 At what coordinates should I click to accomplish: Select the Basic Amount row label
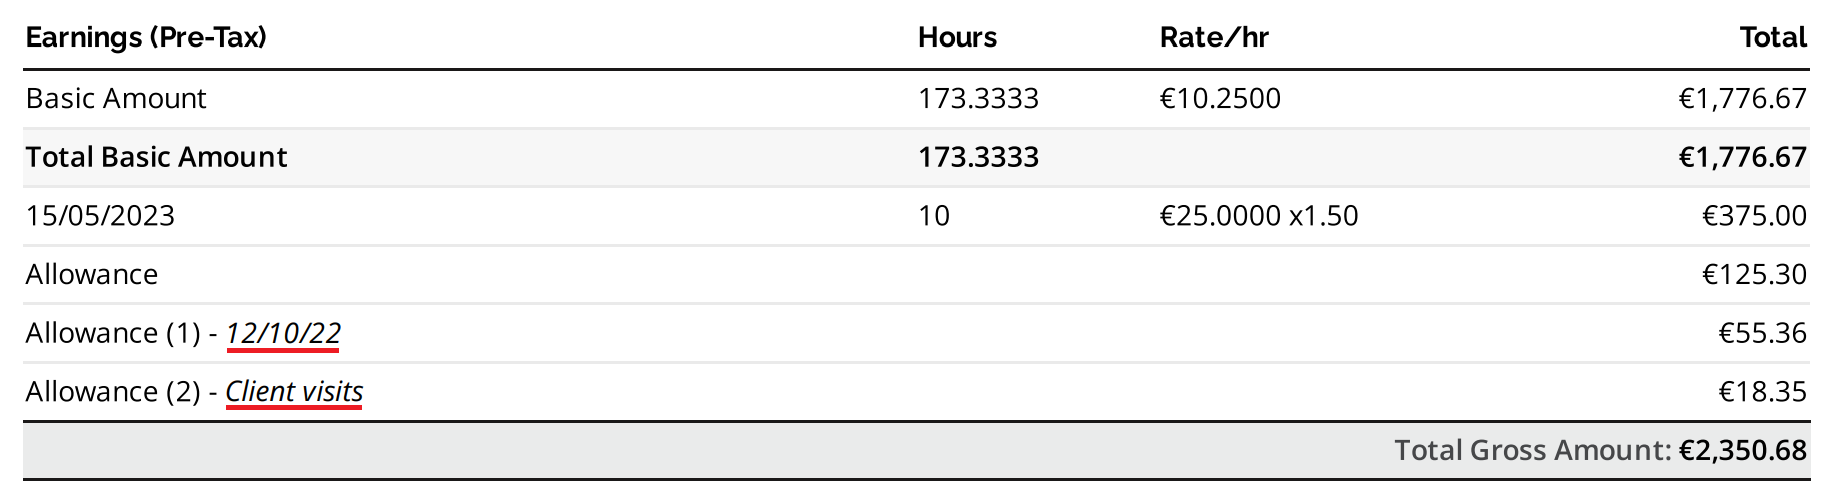pyautogui.click(x=116, y=98)
